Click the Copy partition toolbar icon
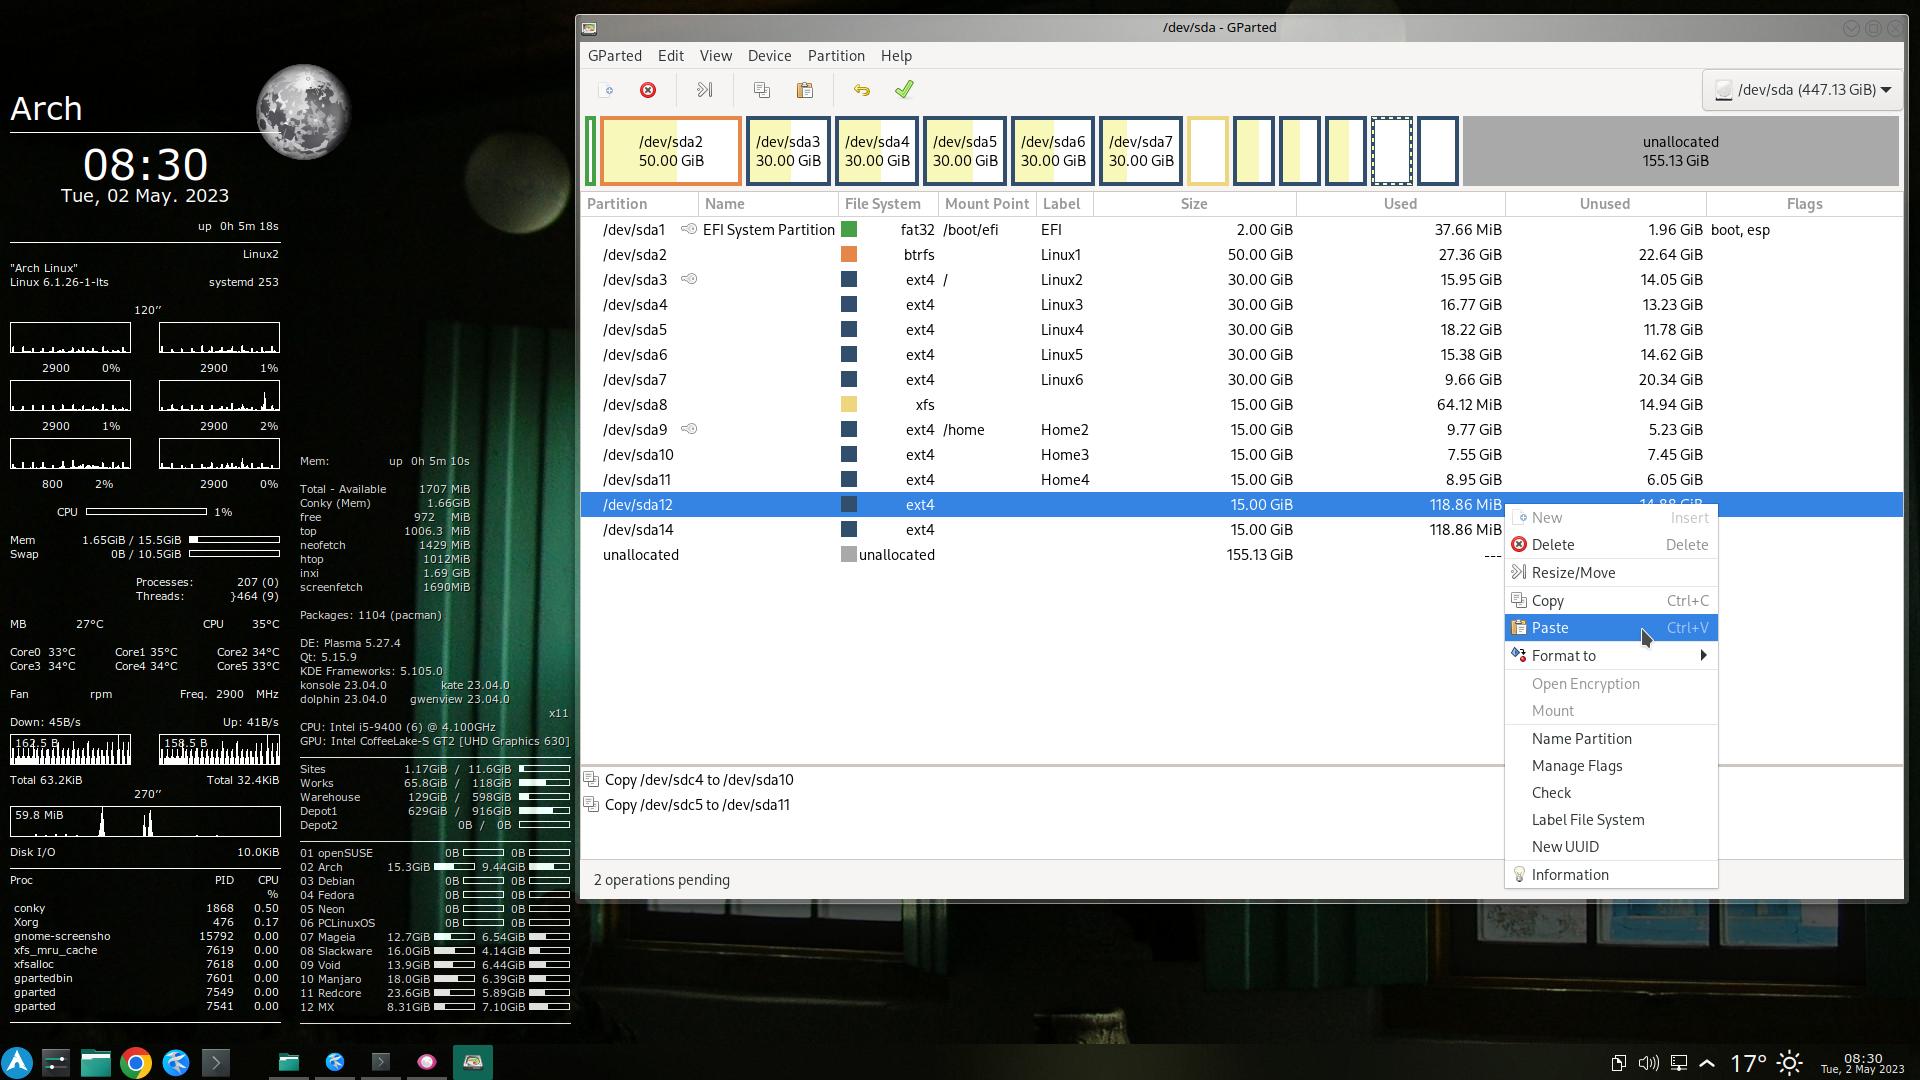The image size is (1920, 1080). pyautogui.click(x=762, y=90)
